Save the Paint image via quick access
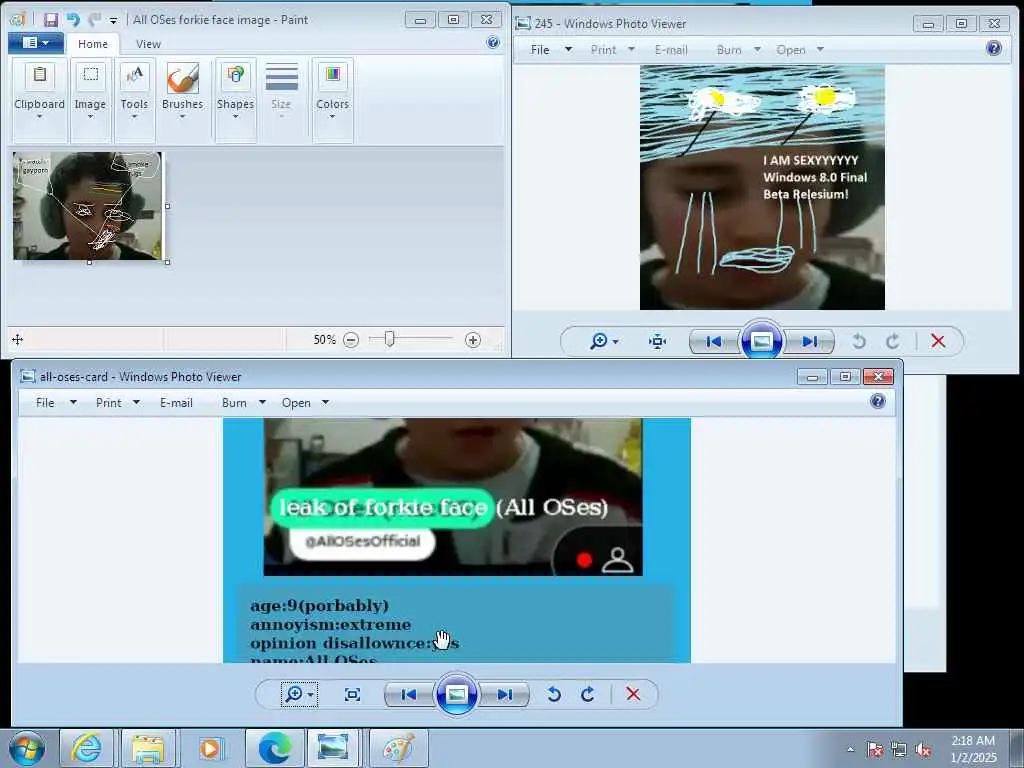 click(50, 20)
